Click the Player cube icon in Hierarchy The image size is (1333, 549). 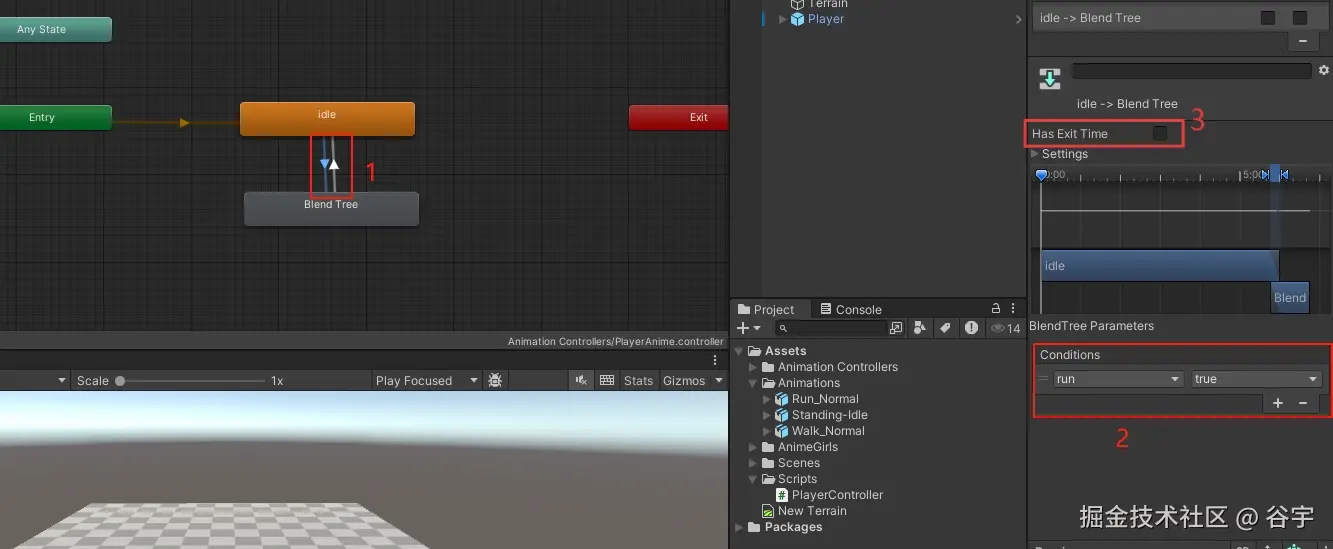(x=798, y=19)
